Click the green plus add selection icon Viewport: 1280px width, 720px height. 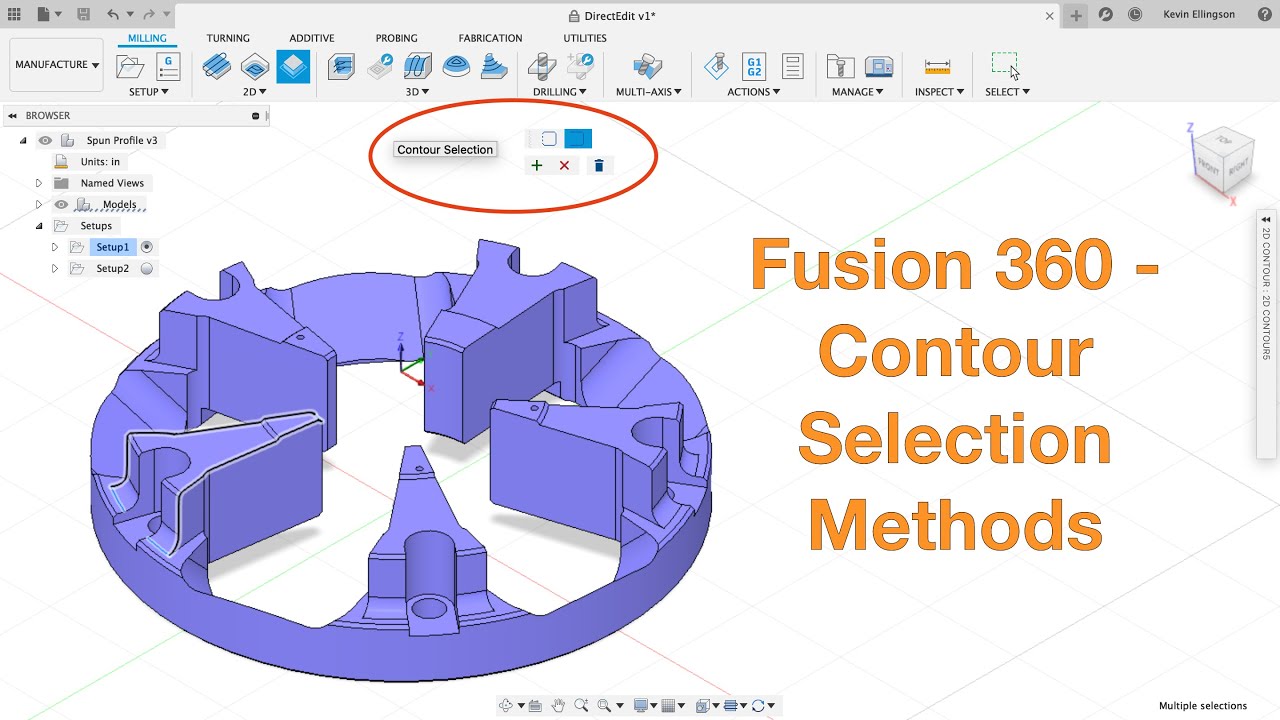coord(537,165)
